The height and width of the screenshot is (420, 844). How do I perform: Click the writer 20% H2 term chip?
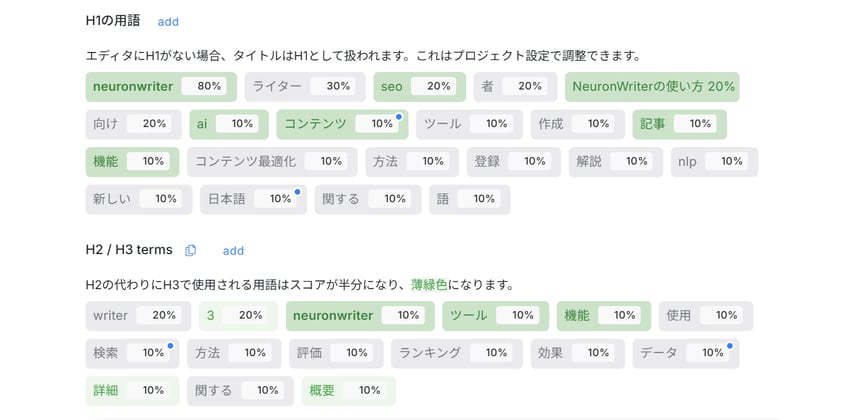pyautogui.click(x=137, y=316)
